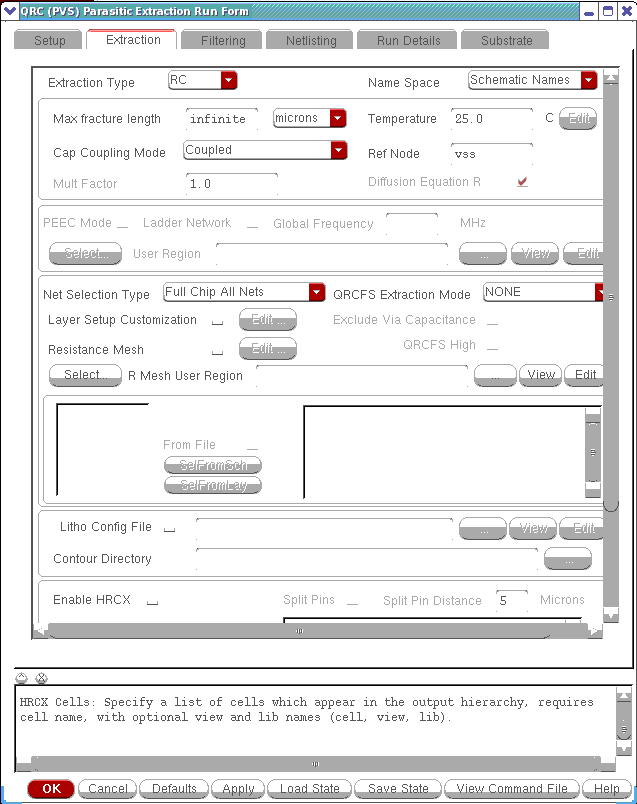Toggle the PEEC Mode checkbox
The height and width of the screenshot is (804, 637).
tap(122, 225)
